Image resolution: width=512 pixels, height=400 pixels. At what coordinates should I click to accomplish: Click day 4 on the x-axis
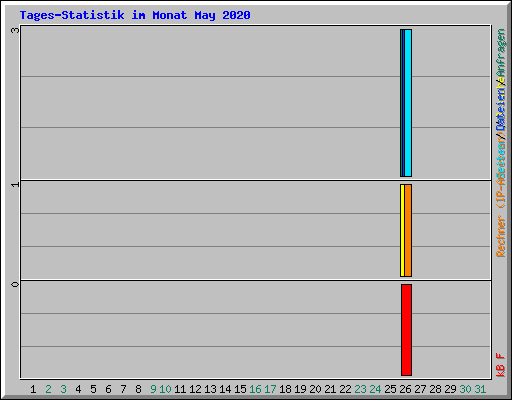[78, 389]
